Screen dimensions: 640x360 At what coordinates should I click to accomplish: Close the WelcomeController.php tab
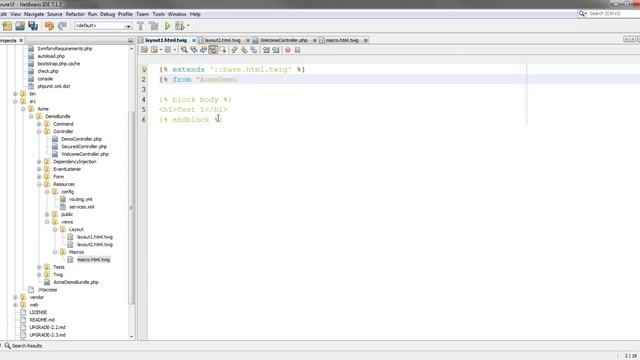tap(315, 40)
